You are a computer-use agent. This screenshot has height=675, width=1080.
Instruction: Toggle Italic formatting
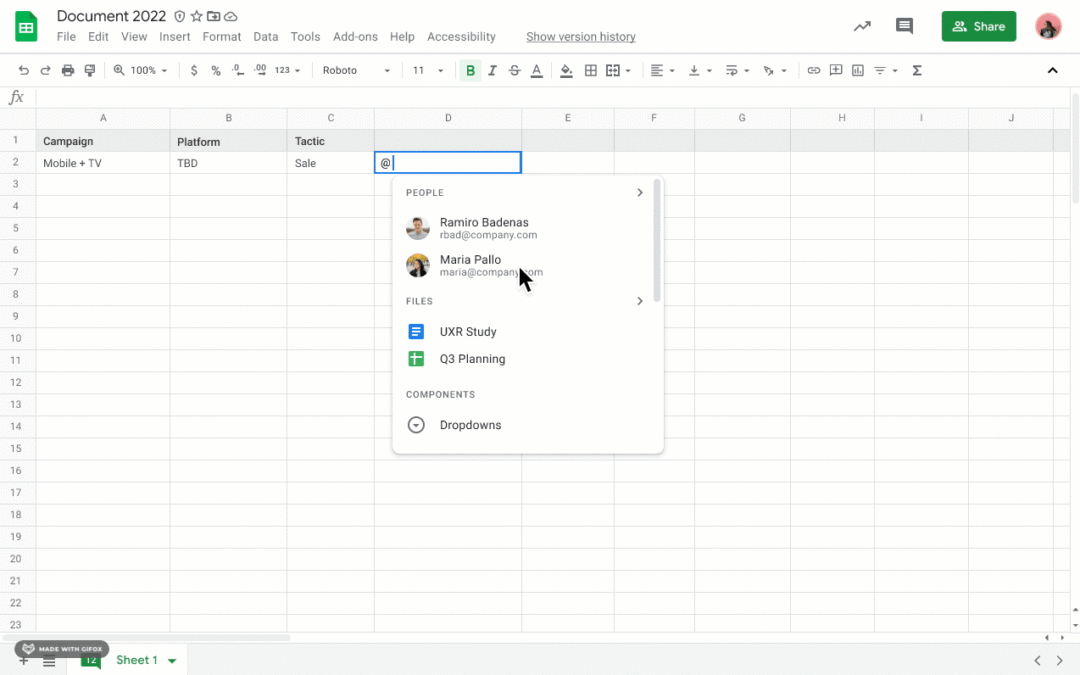pyautogui.click(x=492, y=70)
